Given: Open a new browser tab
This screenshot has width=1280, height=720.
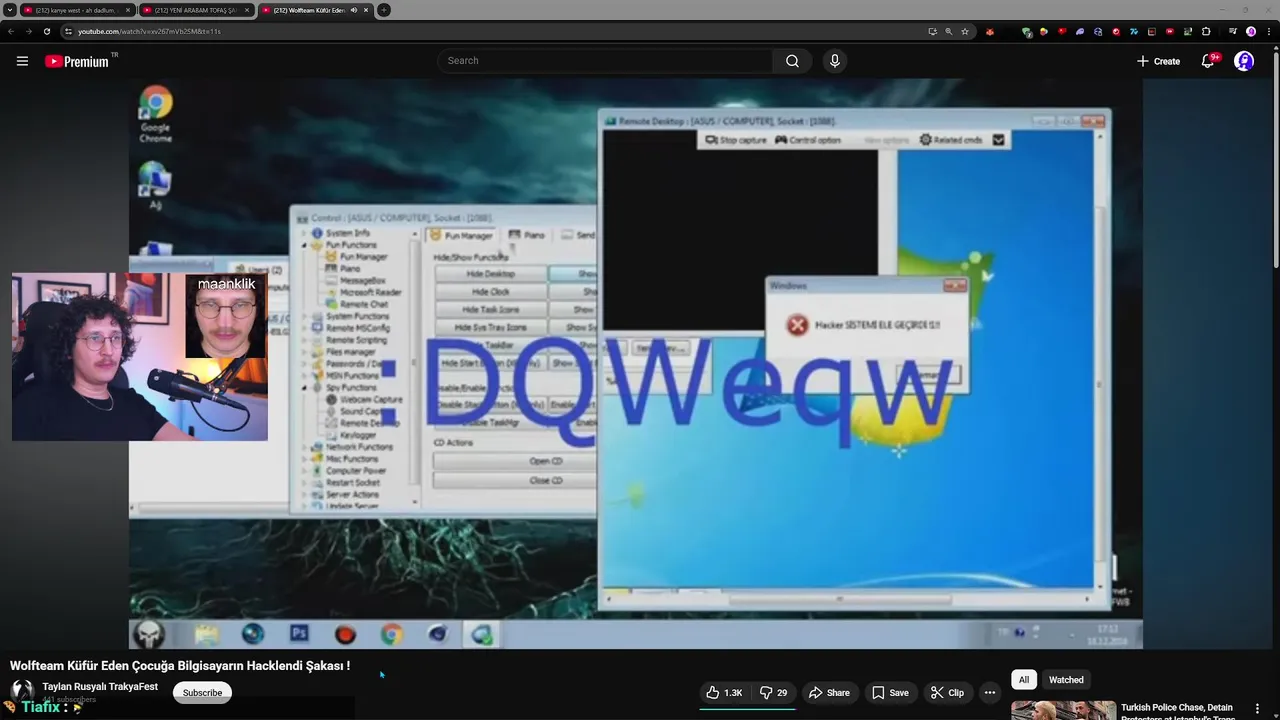Looking at the screenshot, I should click(x=384, y=10).
